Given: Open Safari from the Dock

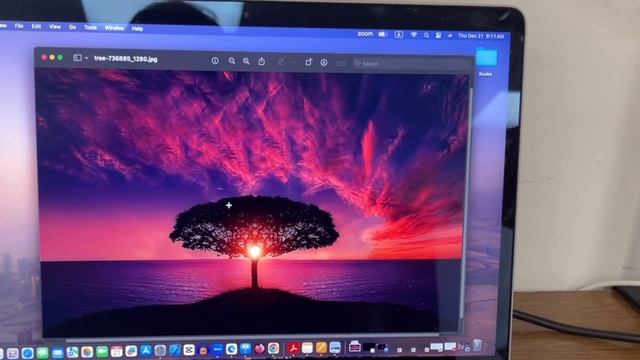Looking at the screenshot, I should [27, 353].
